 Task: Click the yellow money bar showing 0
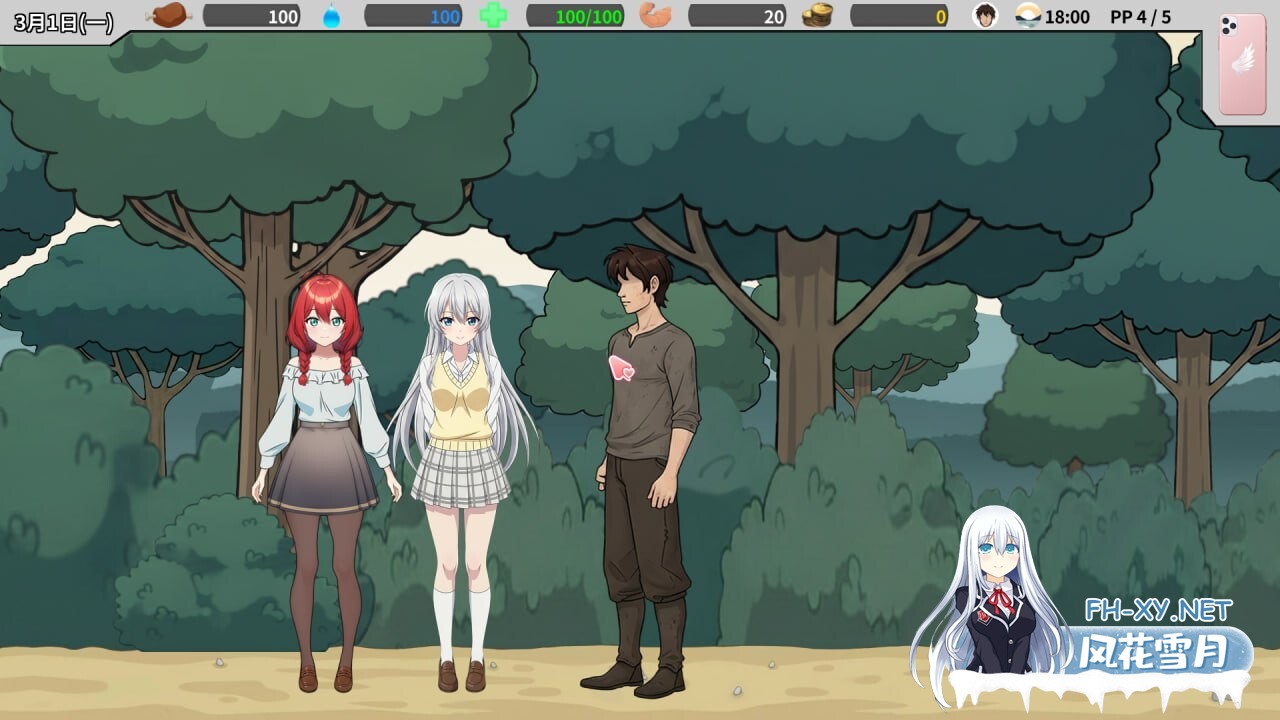(900, 15)
